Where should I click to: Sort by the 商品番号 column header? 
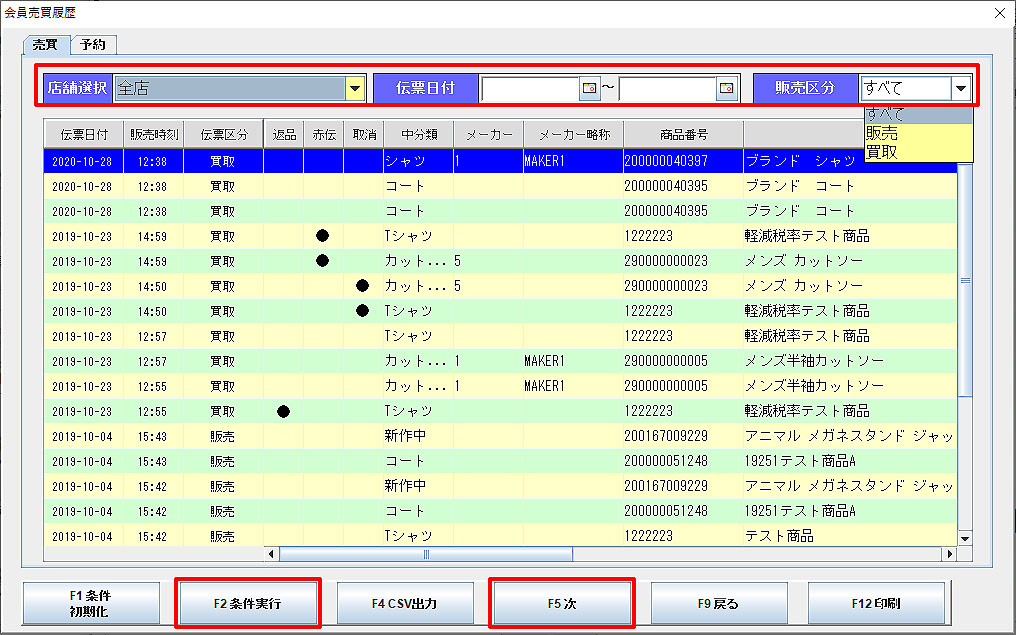click(x=683, y=134)
